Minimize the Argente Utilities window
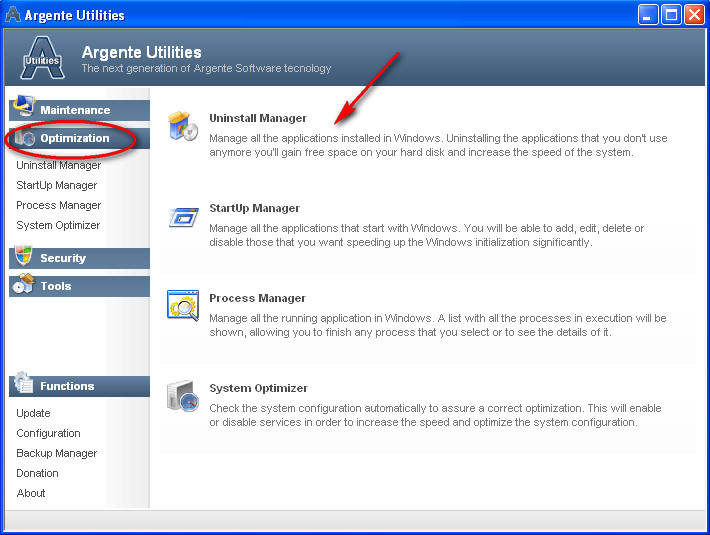The height and width of the screenshot is (535, 710). coord(648,15)
